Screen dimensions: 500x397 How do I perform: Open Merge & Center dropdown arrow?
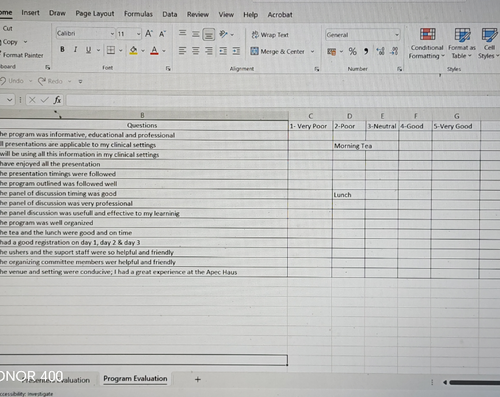[x=312, y=52]
